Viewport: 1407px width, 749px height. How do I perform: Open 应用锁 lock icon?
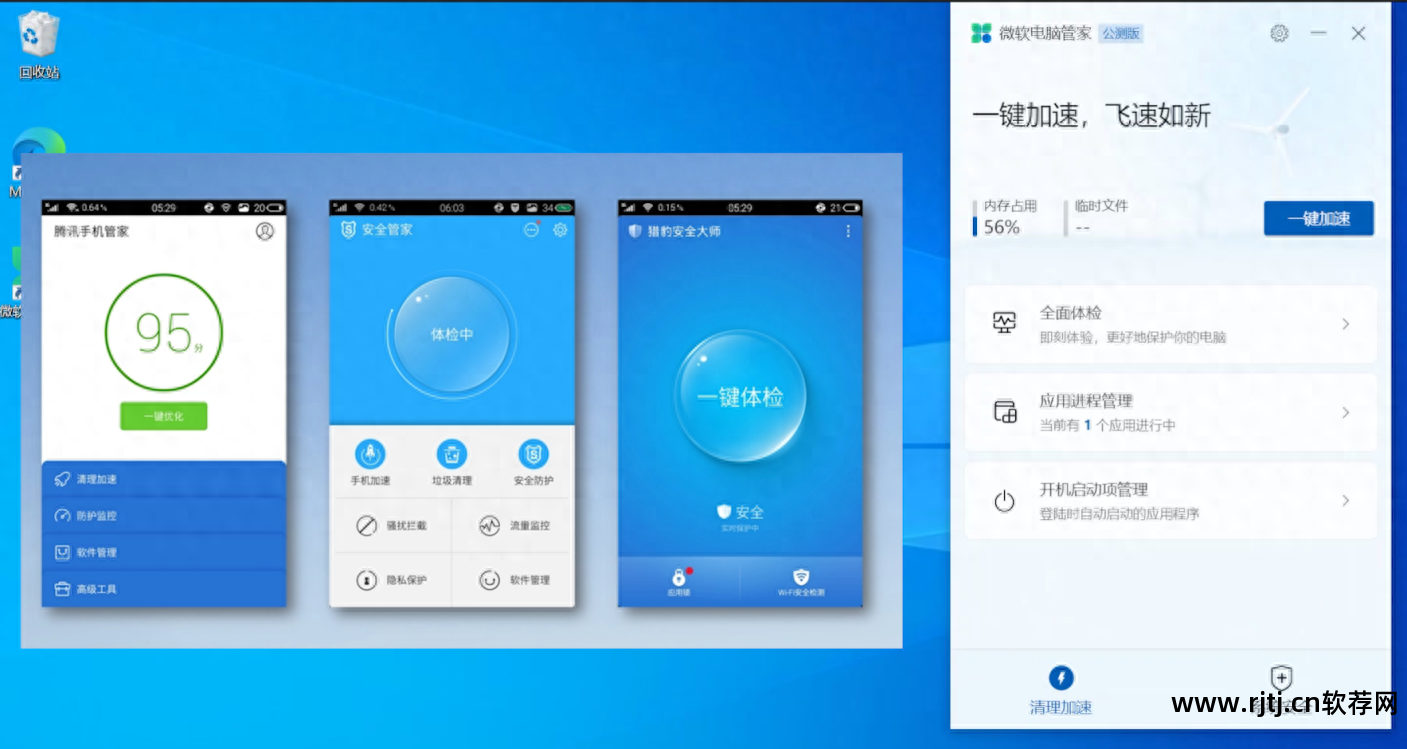(x=678, y=577)
